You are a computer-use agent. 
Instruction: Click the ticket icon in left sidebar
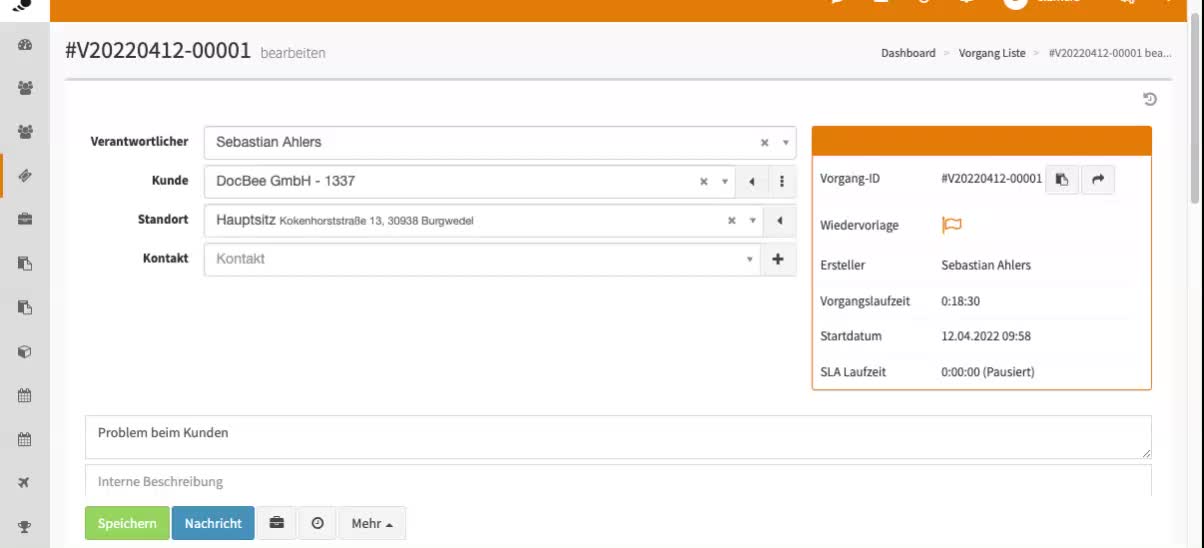tap(25, 176)
